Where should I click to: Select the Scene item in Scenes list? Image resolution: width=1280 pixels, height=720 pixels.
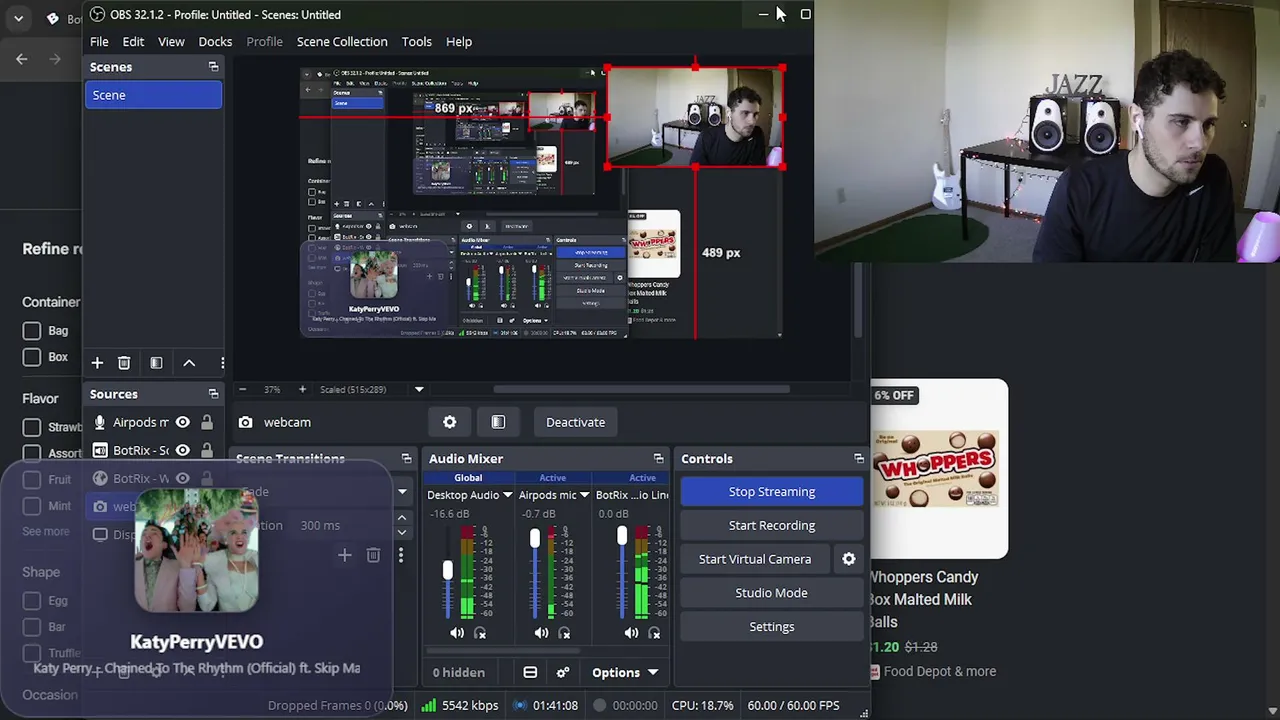pyautogui.click(x=153, y=95)
